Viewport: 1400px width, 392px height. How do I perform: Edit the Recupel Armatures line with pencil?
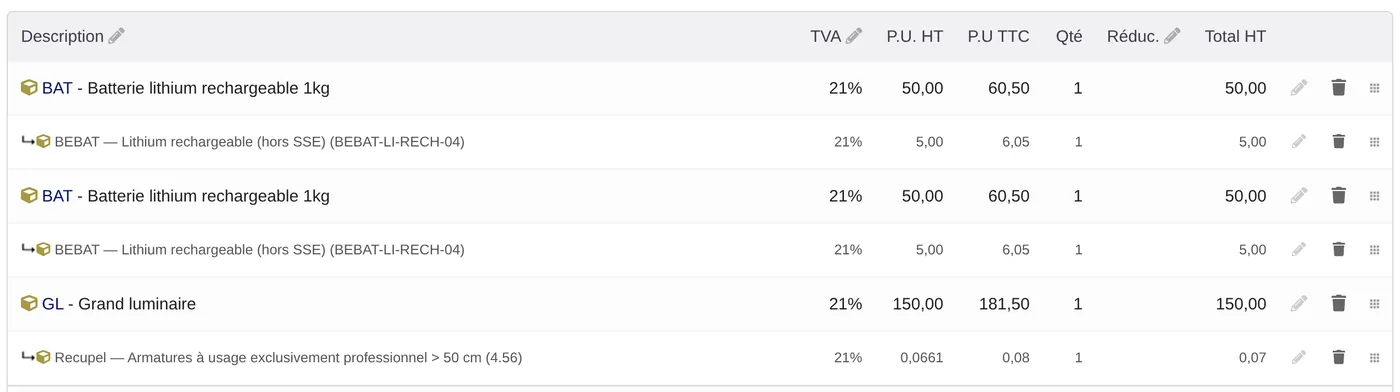pos(1299,357)
